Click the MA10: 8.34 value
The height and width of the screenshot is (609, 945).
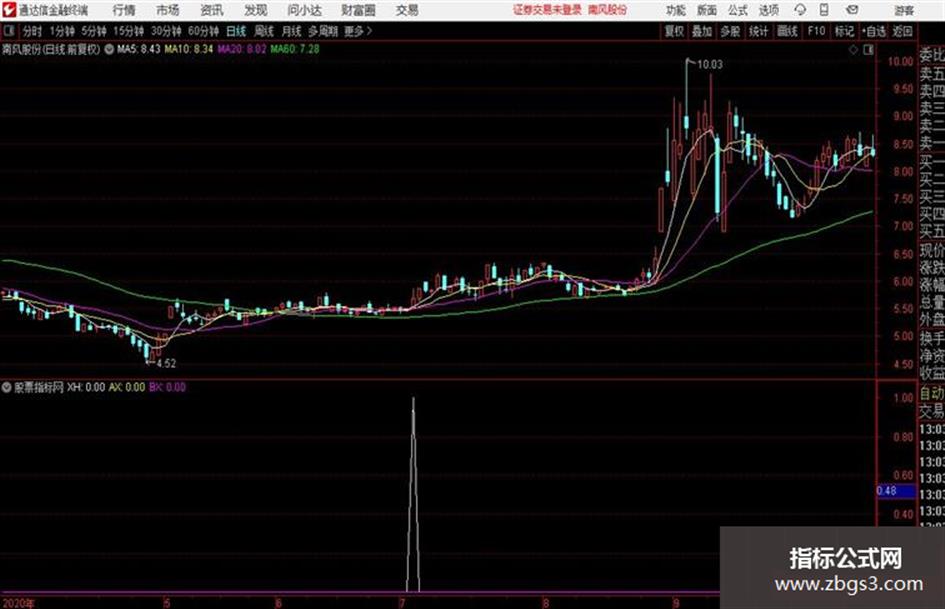click(189, 49)
